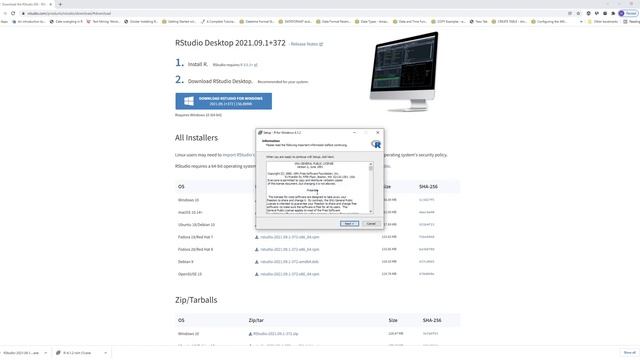The width and height of the screenshot is (640, 360).
Task: Click the download icon beside Windows zip
Action: [x=250, y=334]
